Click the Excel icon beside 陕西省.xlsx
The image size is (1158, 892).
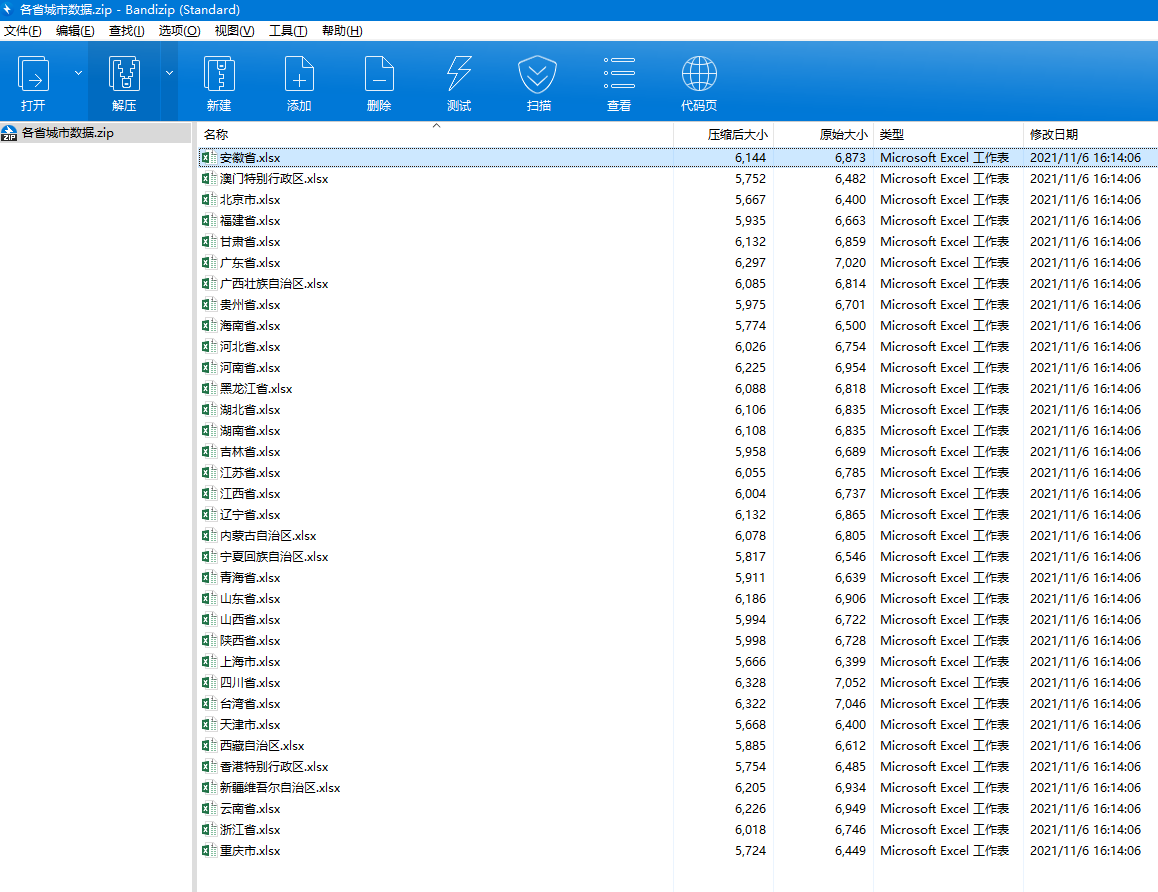click(x=209, y=641)
